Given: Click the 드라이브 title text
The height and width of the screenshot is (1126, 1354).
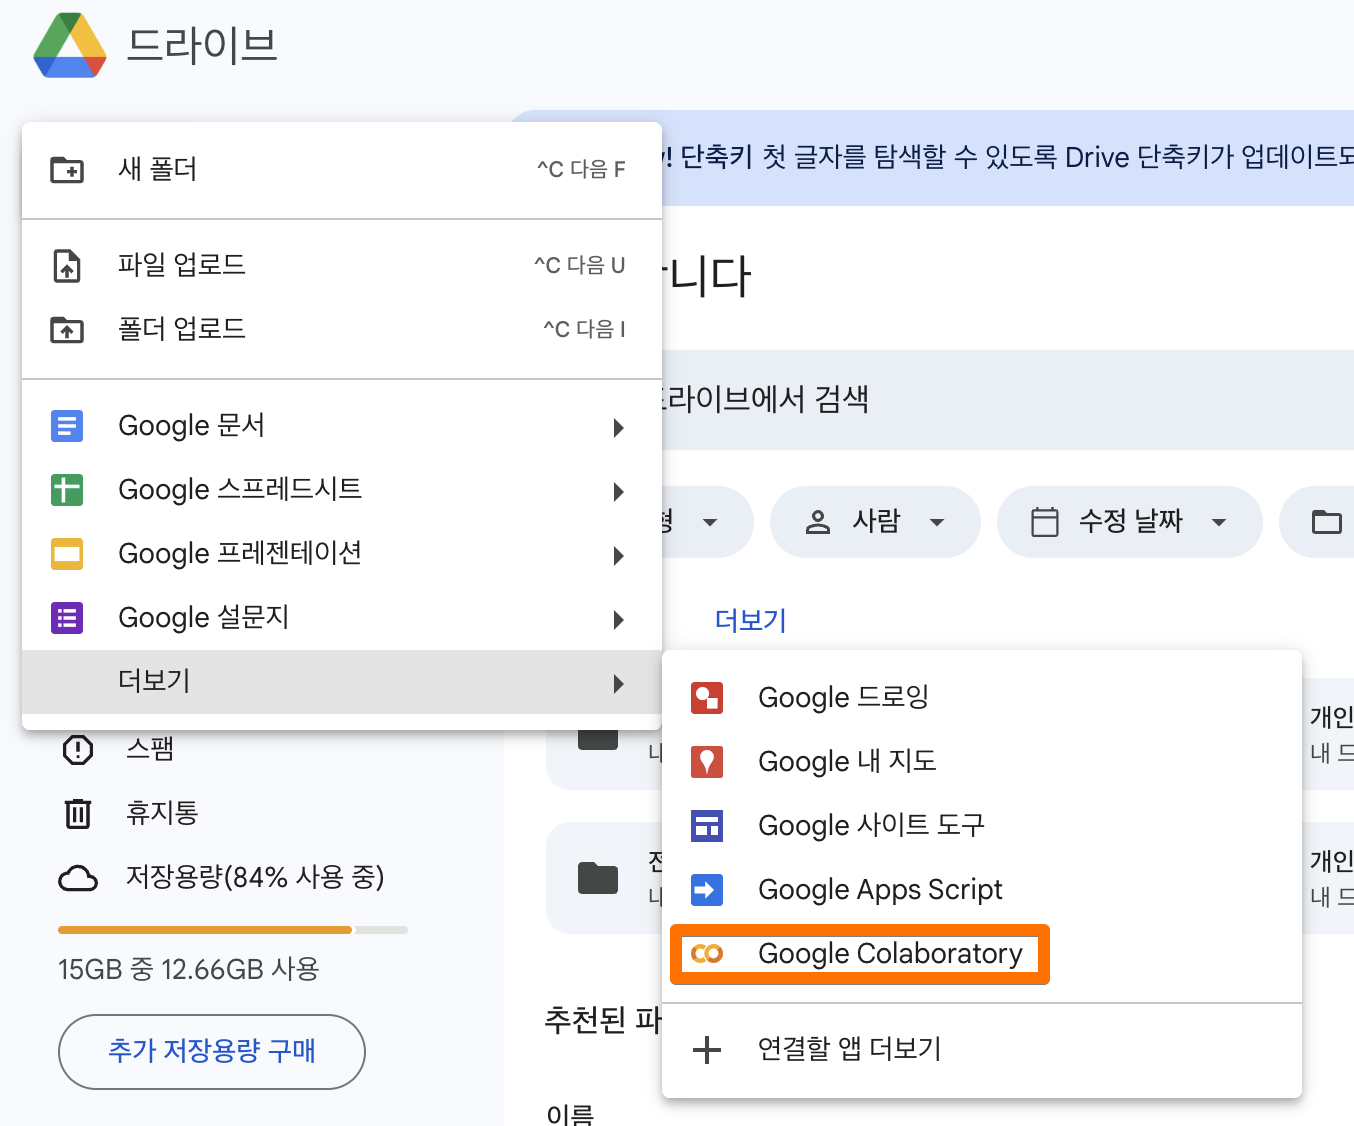Looking at the screenshot, I should coord(202,46).
